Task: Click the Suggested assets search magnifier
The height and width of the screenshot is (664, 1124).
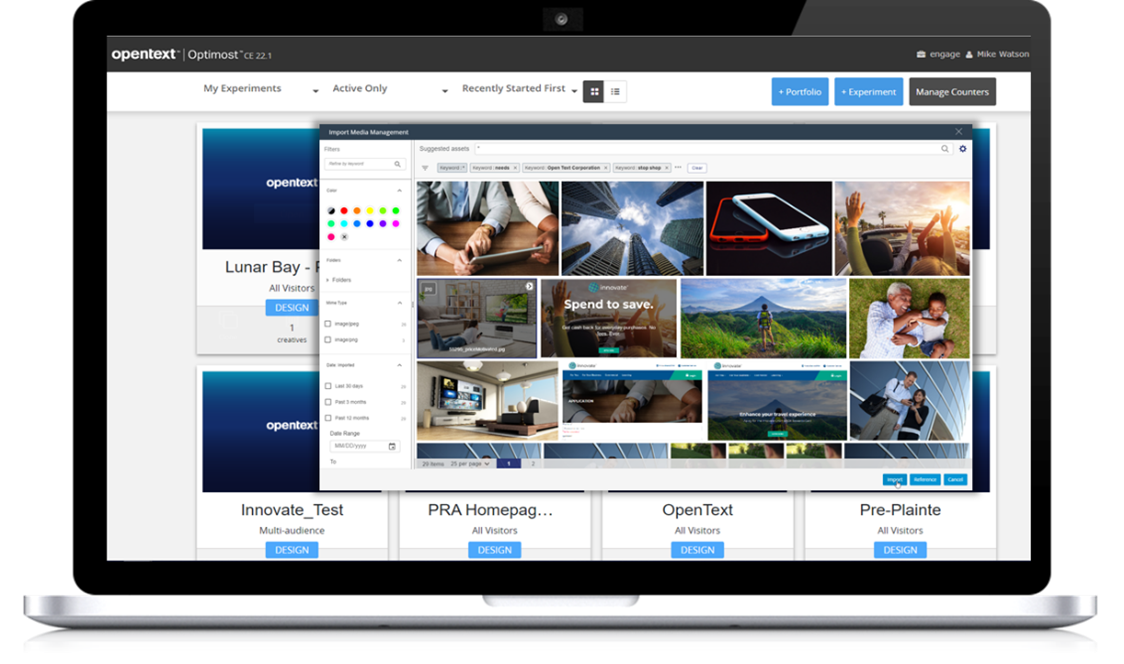Action: point(945,149)
